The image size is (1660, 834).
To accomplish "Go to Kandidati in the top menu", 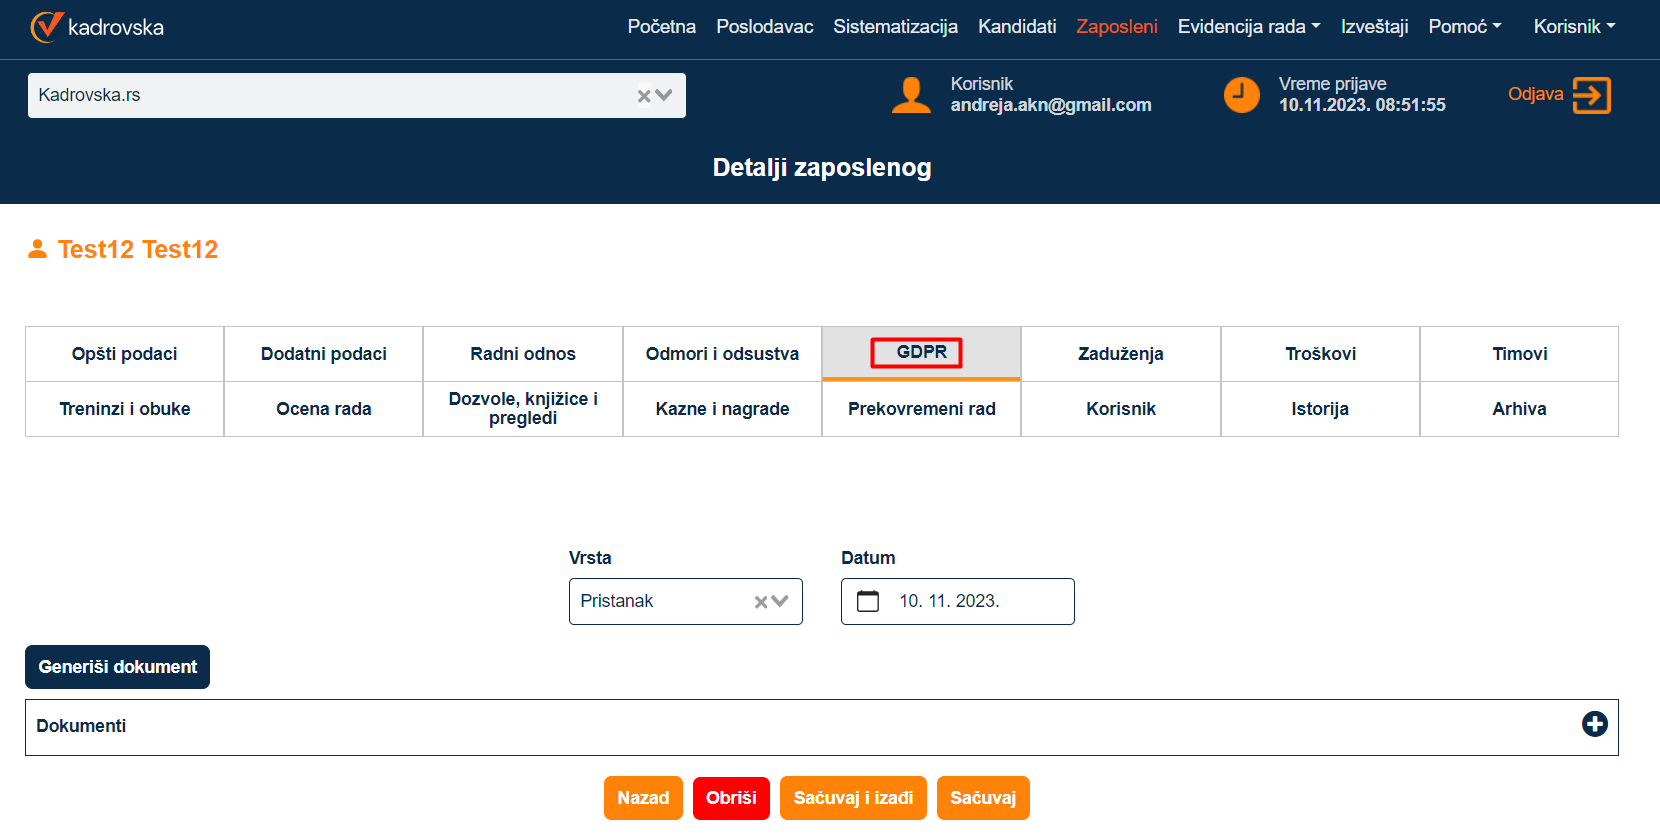I will 1017,27.
